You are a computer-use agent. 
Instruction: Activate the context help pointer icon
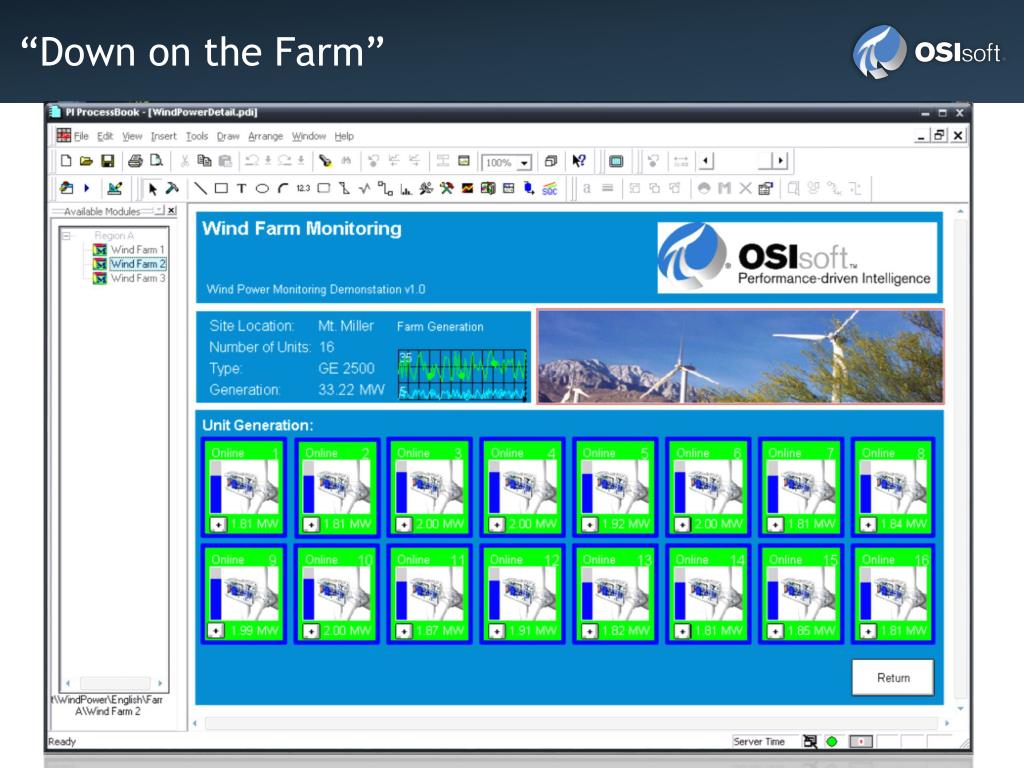pyautogui.click(x=579, y=161)
